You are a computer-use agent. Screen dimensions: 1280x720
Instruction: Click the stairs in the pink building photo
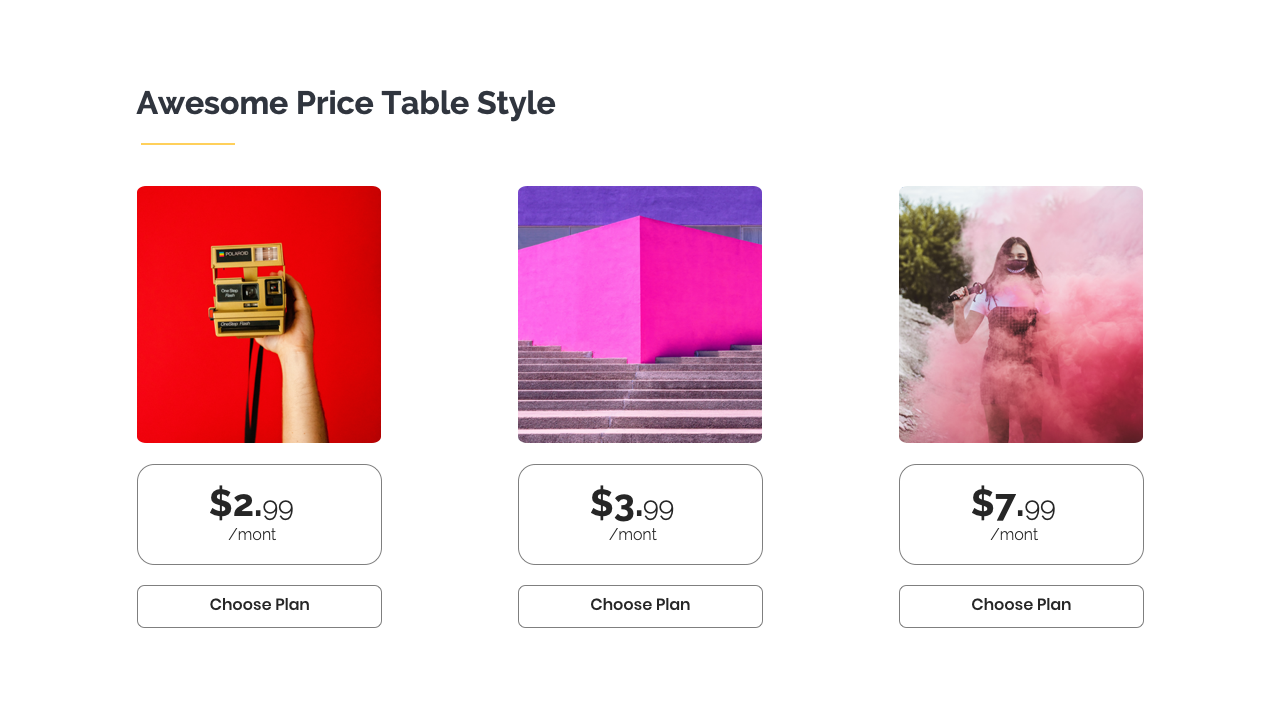[x=640, y=395]
